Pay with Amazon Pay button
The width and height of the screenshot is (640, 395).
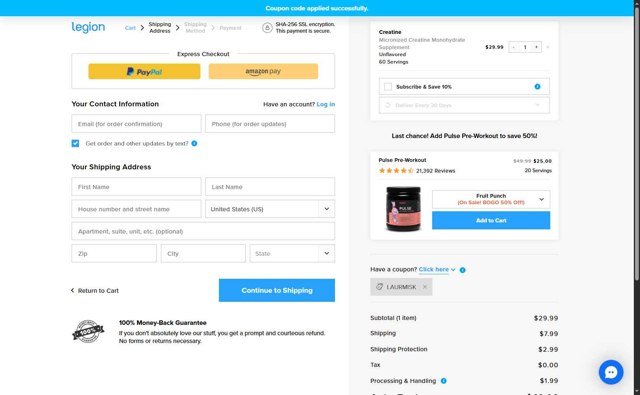click(x=263, y=71)
